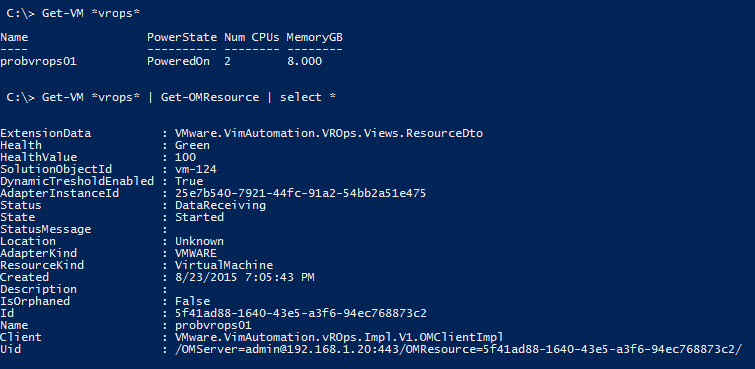This screenshot has width=755, height=369.
Task: Click the Uid OMServer path value
Action: 459,349
